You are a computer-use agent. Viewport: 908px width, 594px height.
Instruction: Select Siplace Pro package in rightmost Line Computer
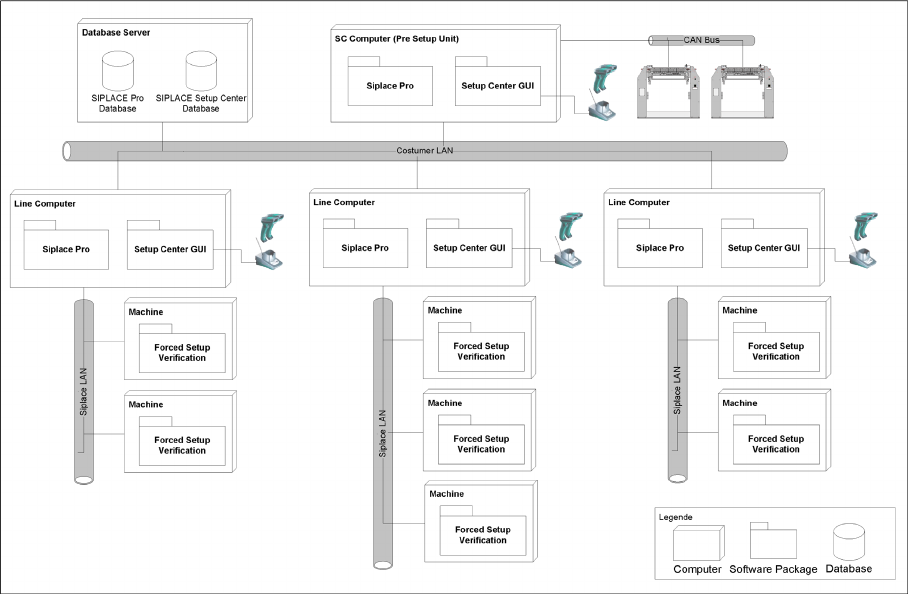[x=660, y=243]
